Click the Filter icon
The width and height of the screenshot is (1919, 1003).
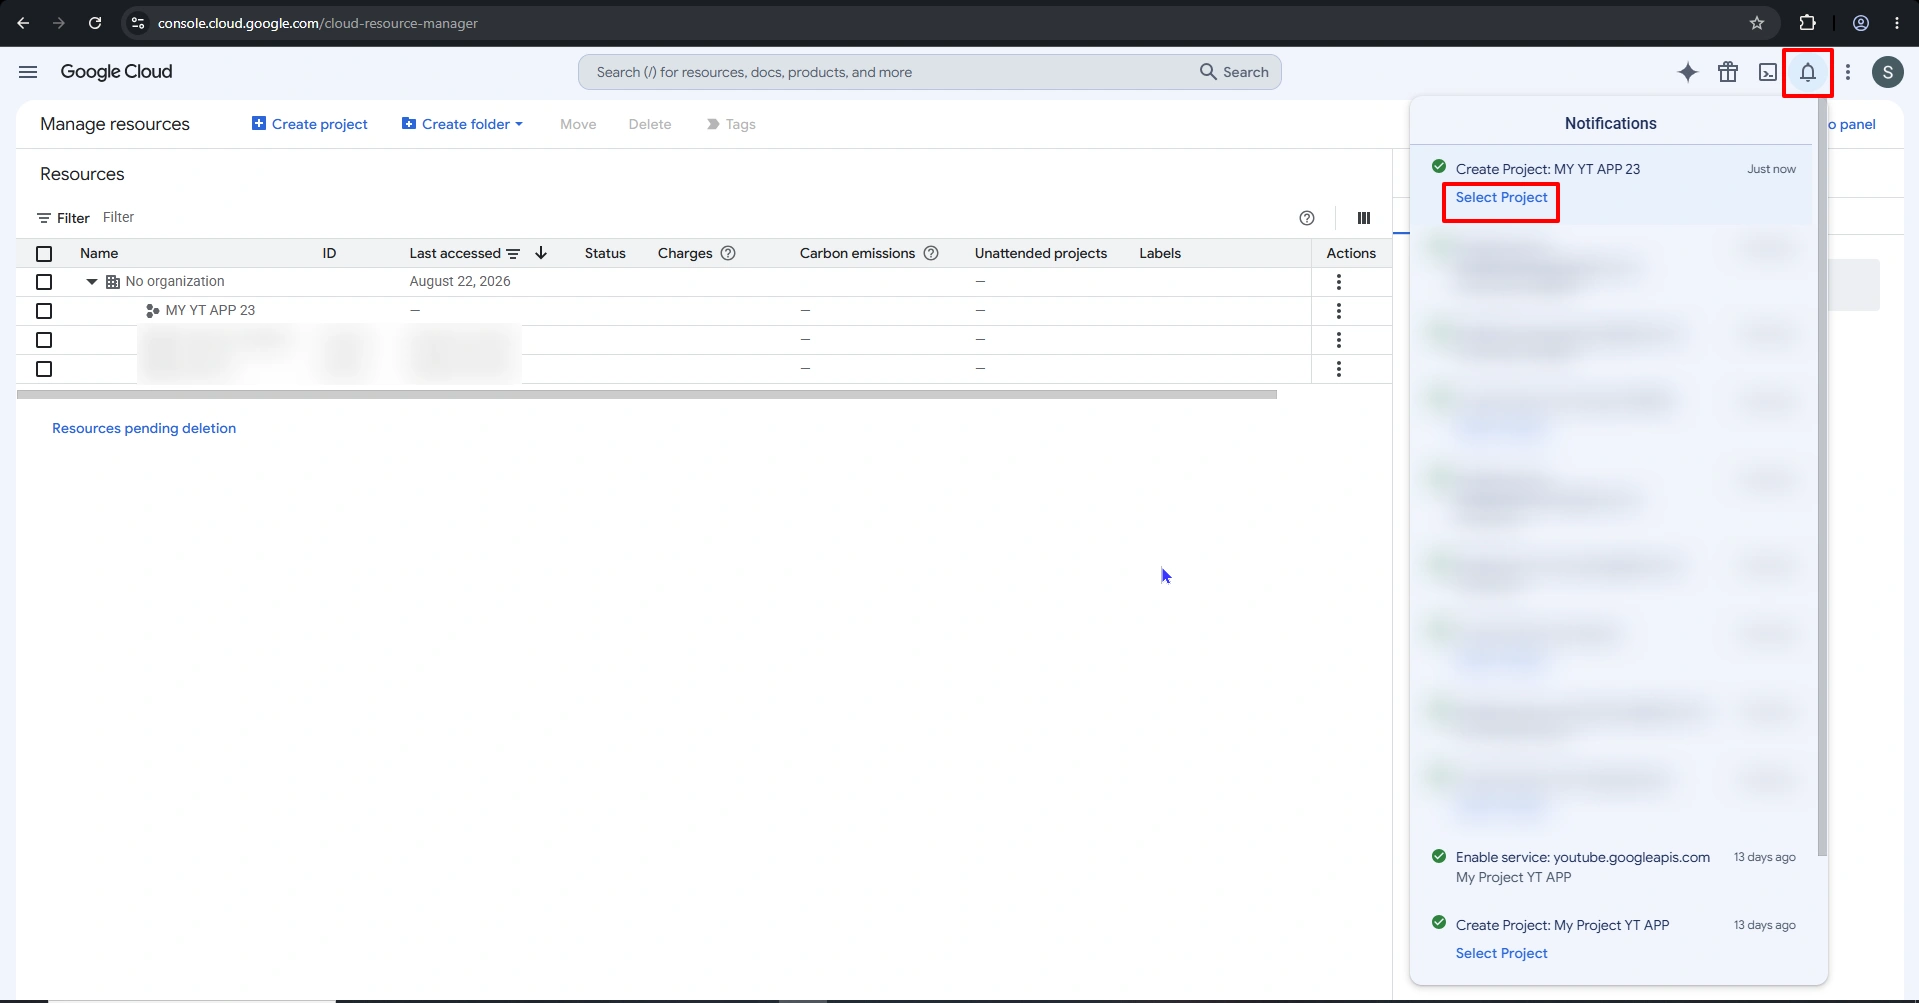pos(44,218)
